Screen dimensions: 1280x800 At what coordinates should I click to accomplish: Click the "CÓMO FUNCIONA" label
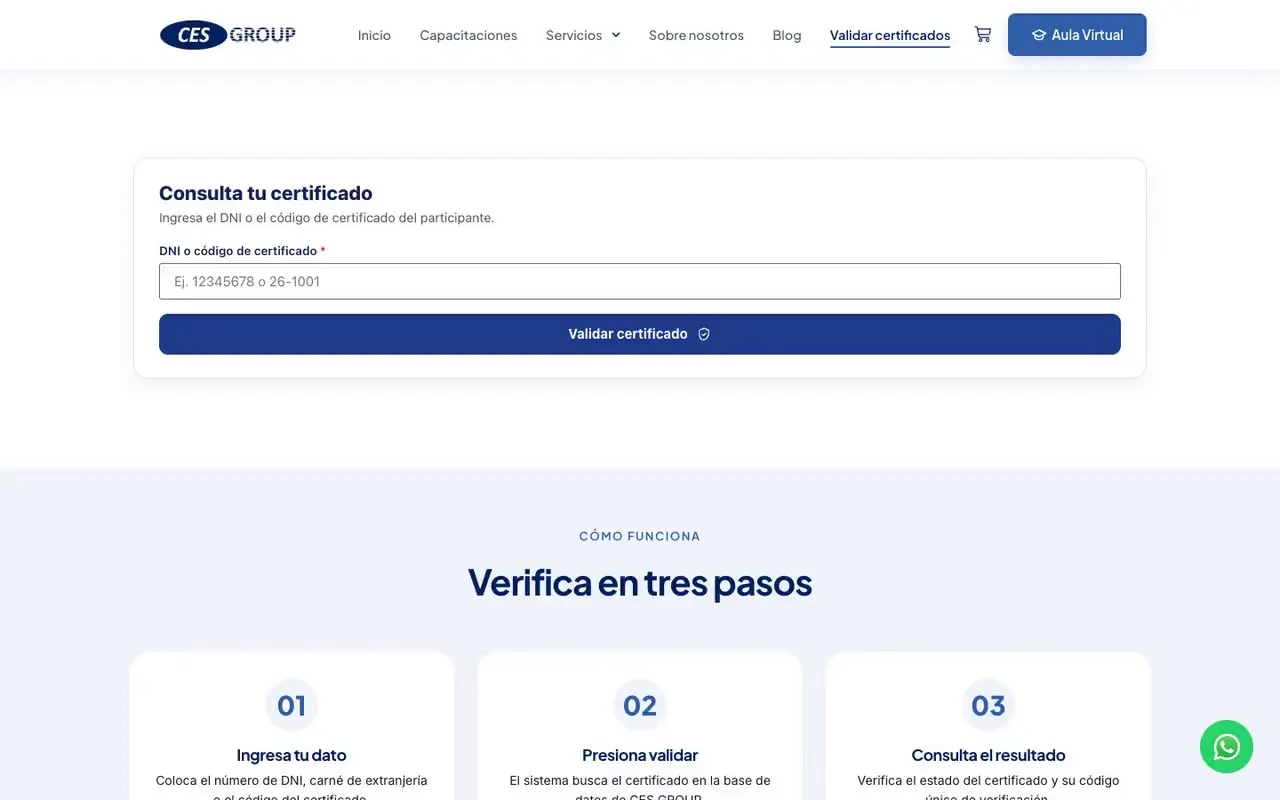point(640,536)
